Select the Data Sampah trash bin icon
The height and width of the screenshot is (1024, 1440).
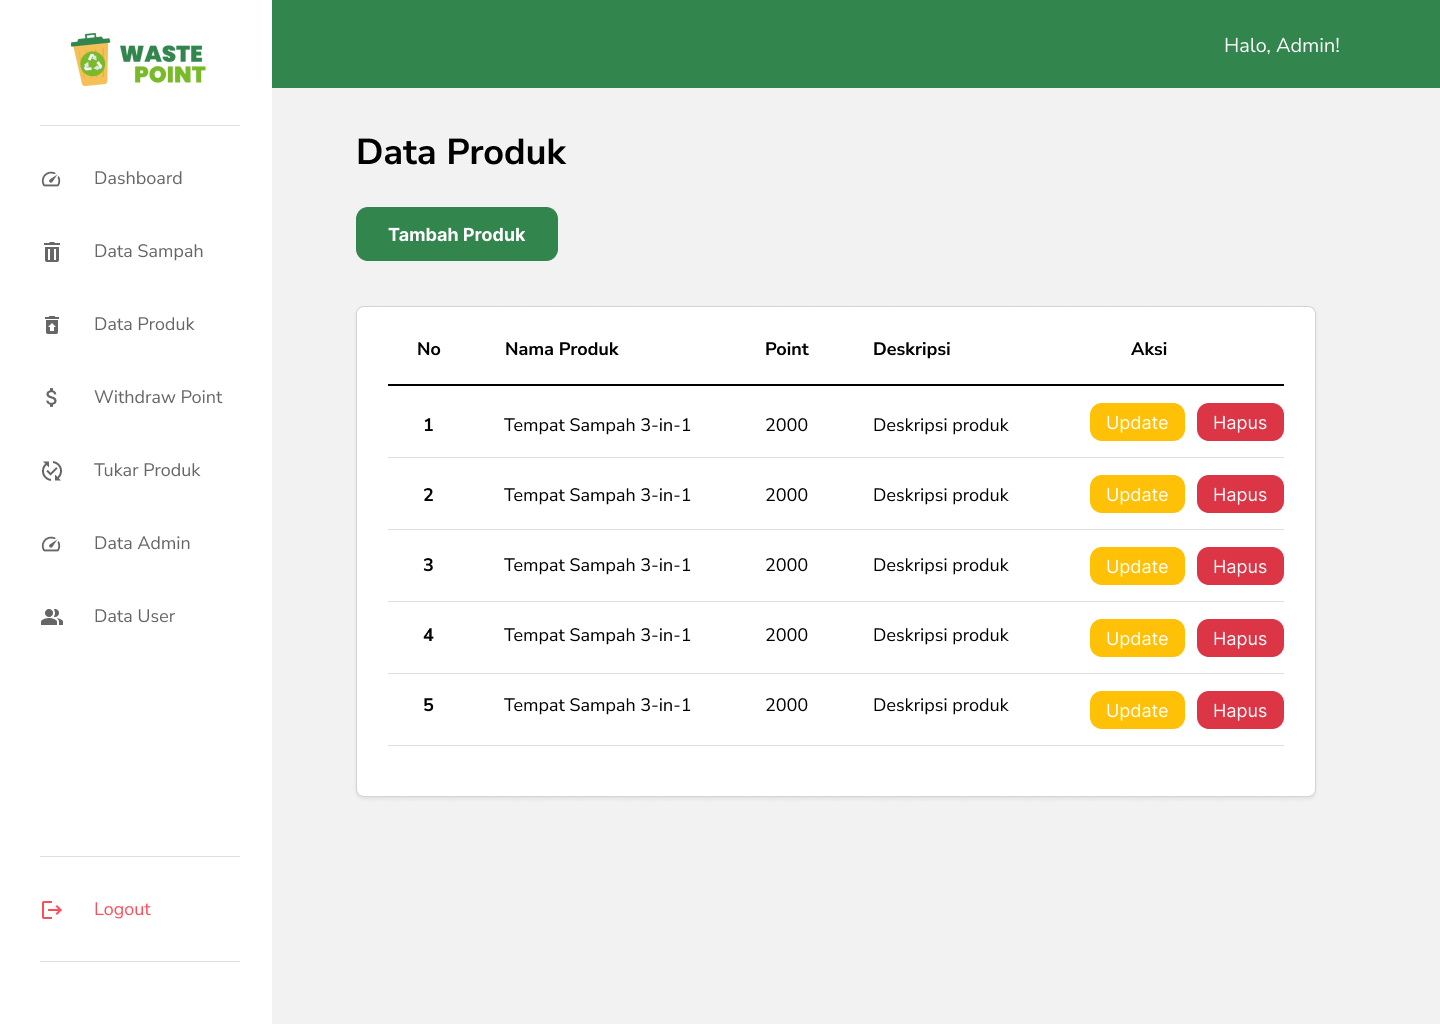[x=51, y=251]
